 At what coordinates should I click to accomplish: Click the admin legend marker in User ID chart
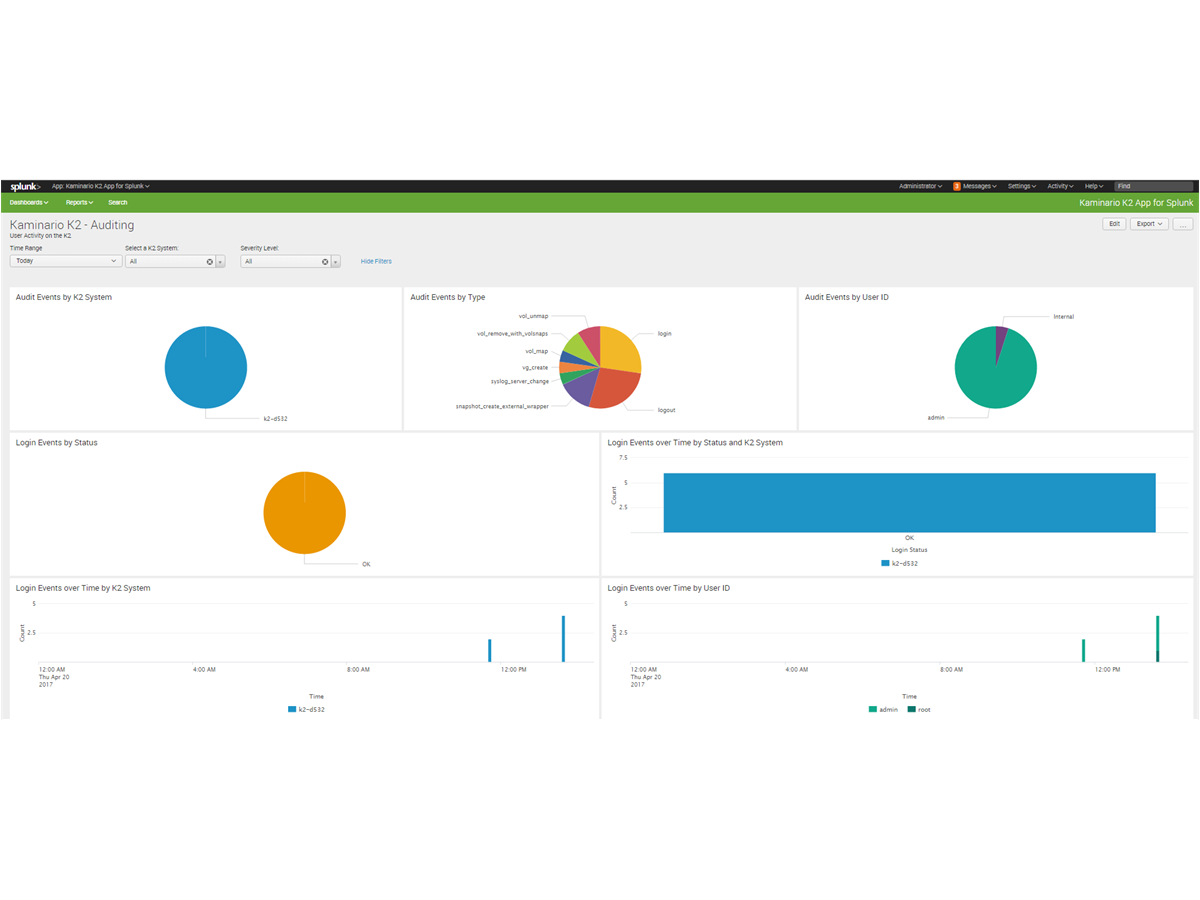pos(873,709)
